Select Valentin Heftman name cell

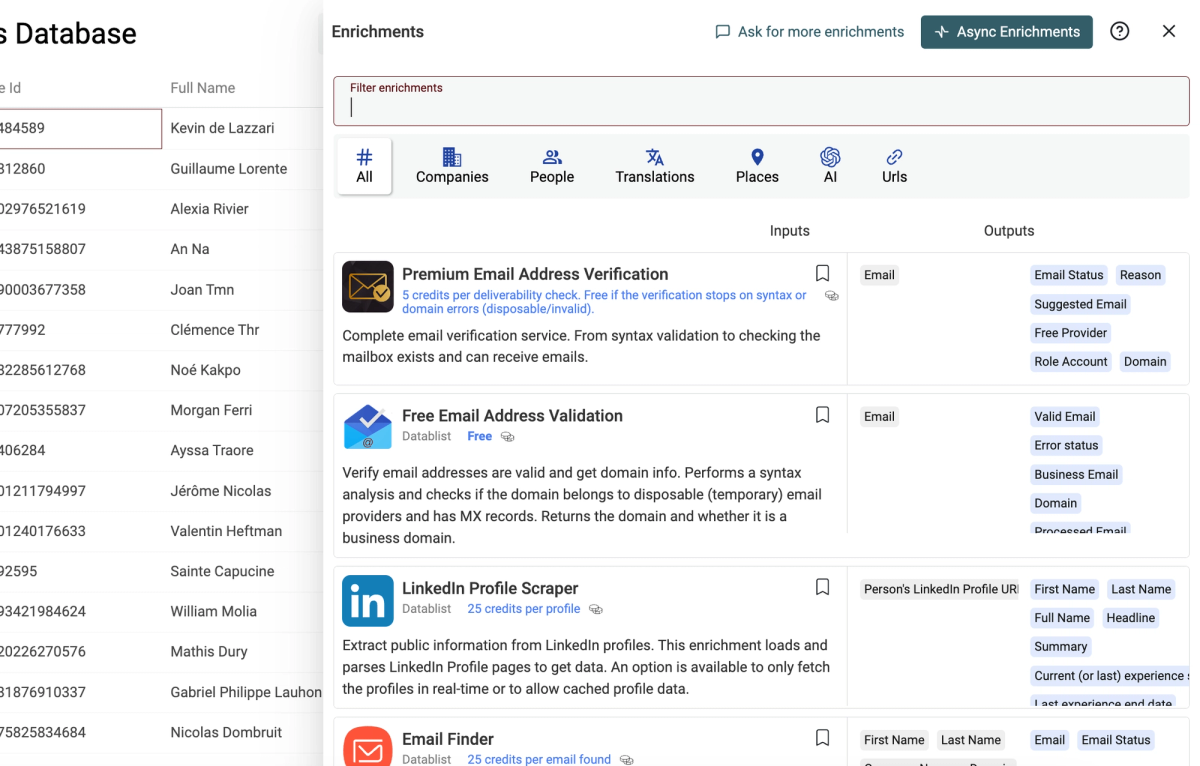[226, 531]
